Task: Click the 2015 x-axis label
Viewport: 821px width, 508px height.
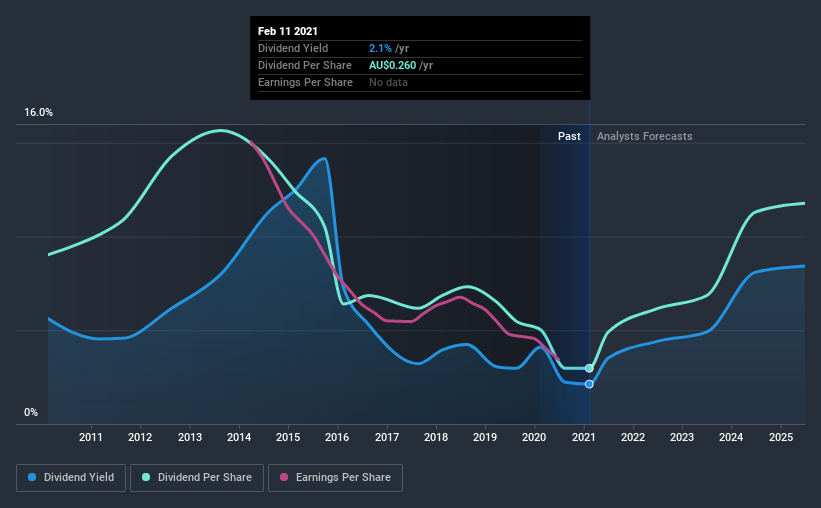Action: click(x=288, y=437)
